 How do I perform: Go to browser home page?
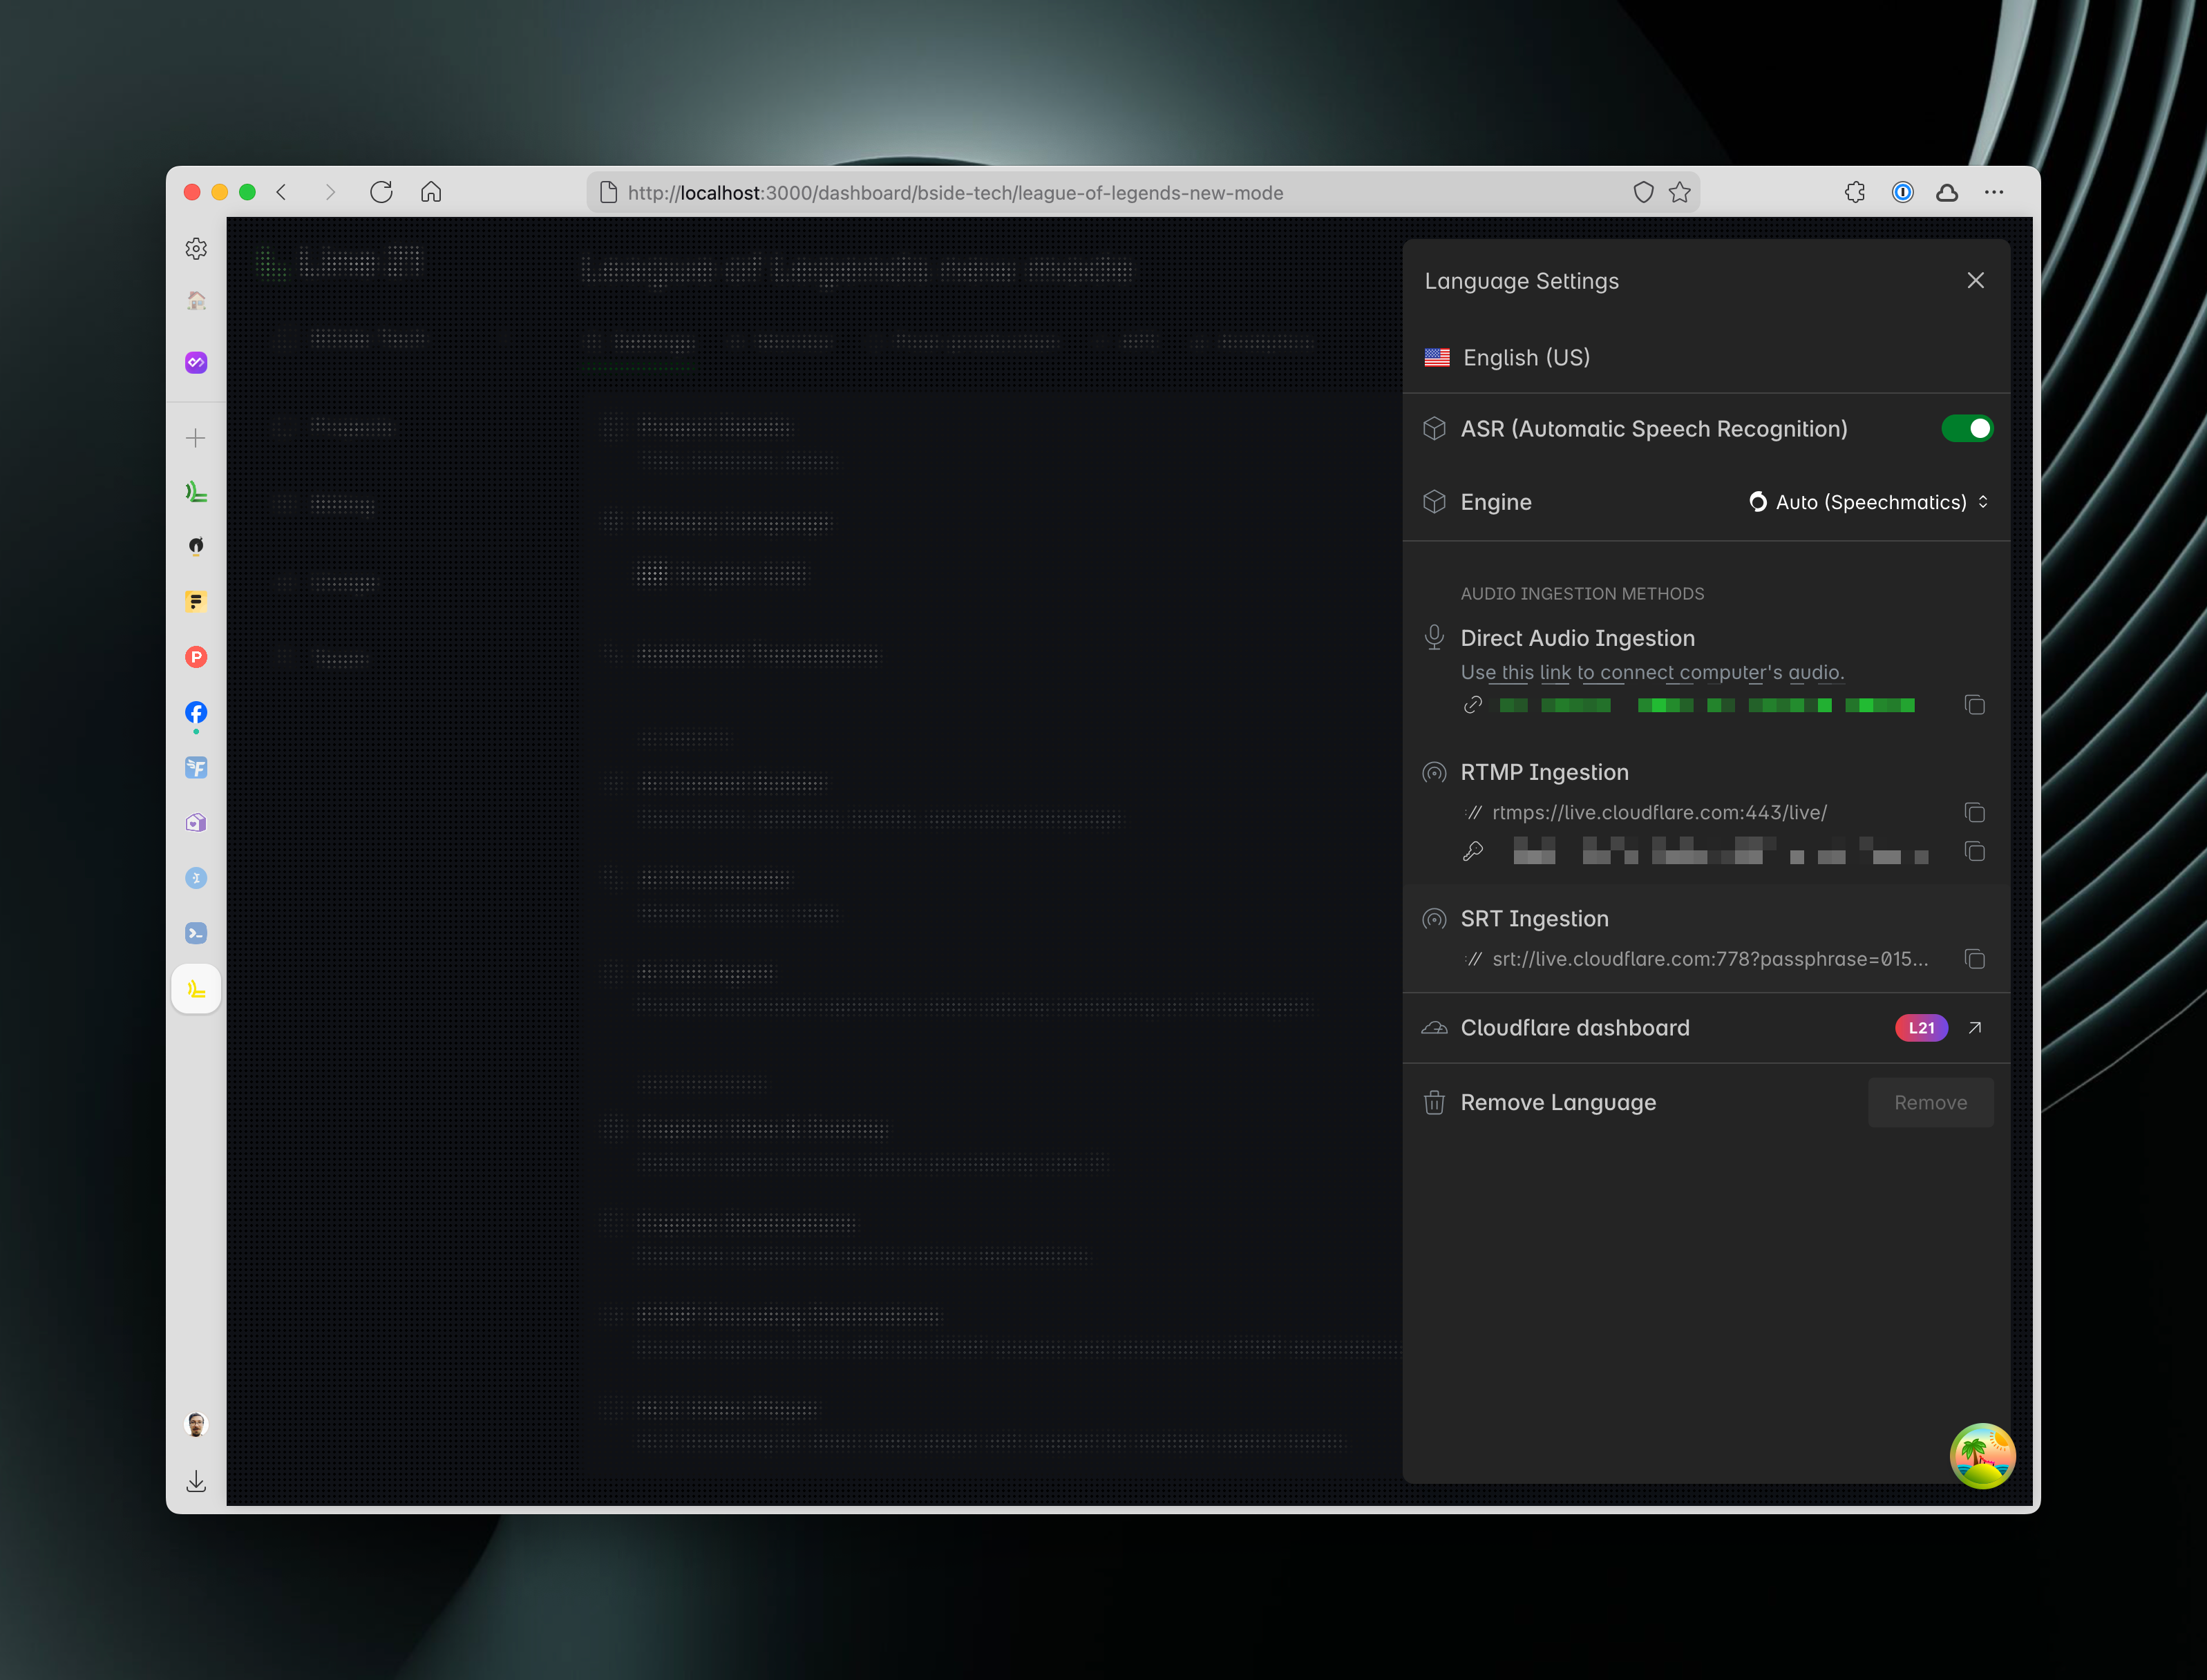[x=431, y=192]
